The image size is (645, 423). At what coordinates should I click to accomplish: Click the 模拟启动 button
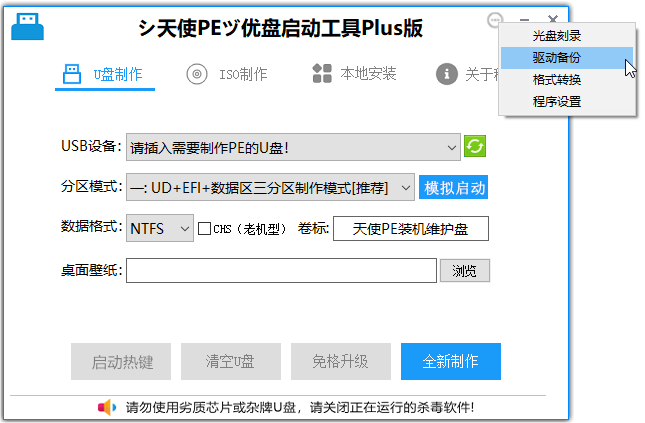click(x=453, y=188)
